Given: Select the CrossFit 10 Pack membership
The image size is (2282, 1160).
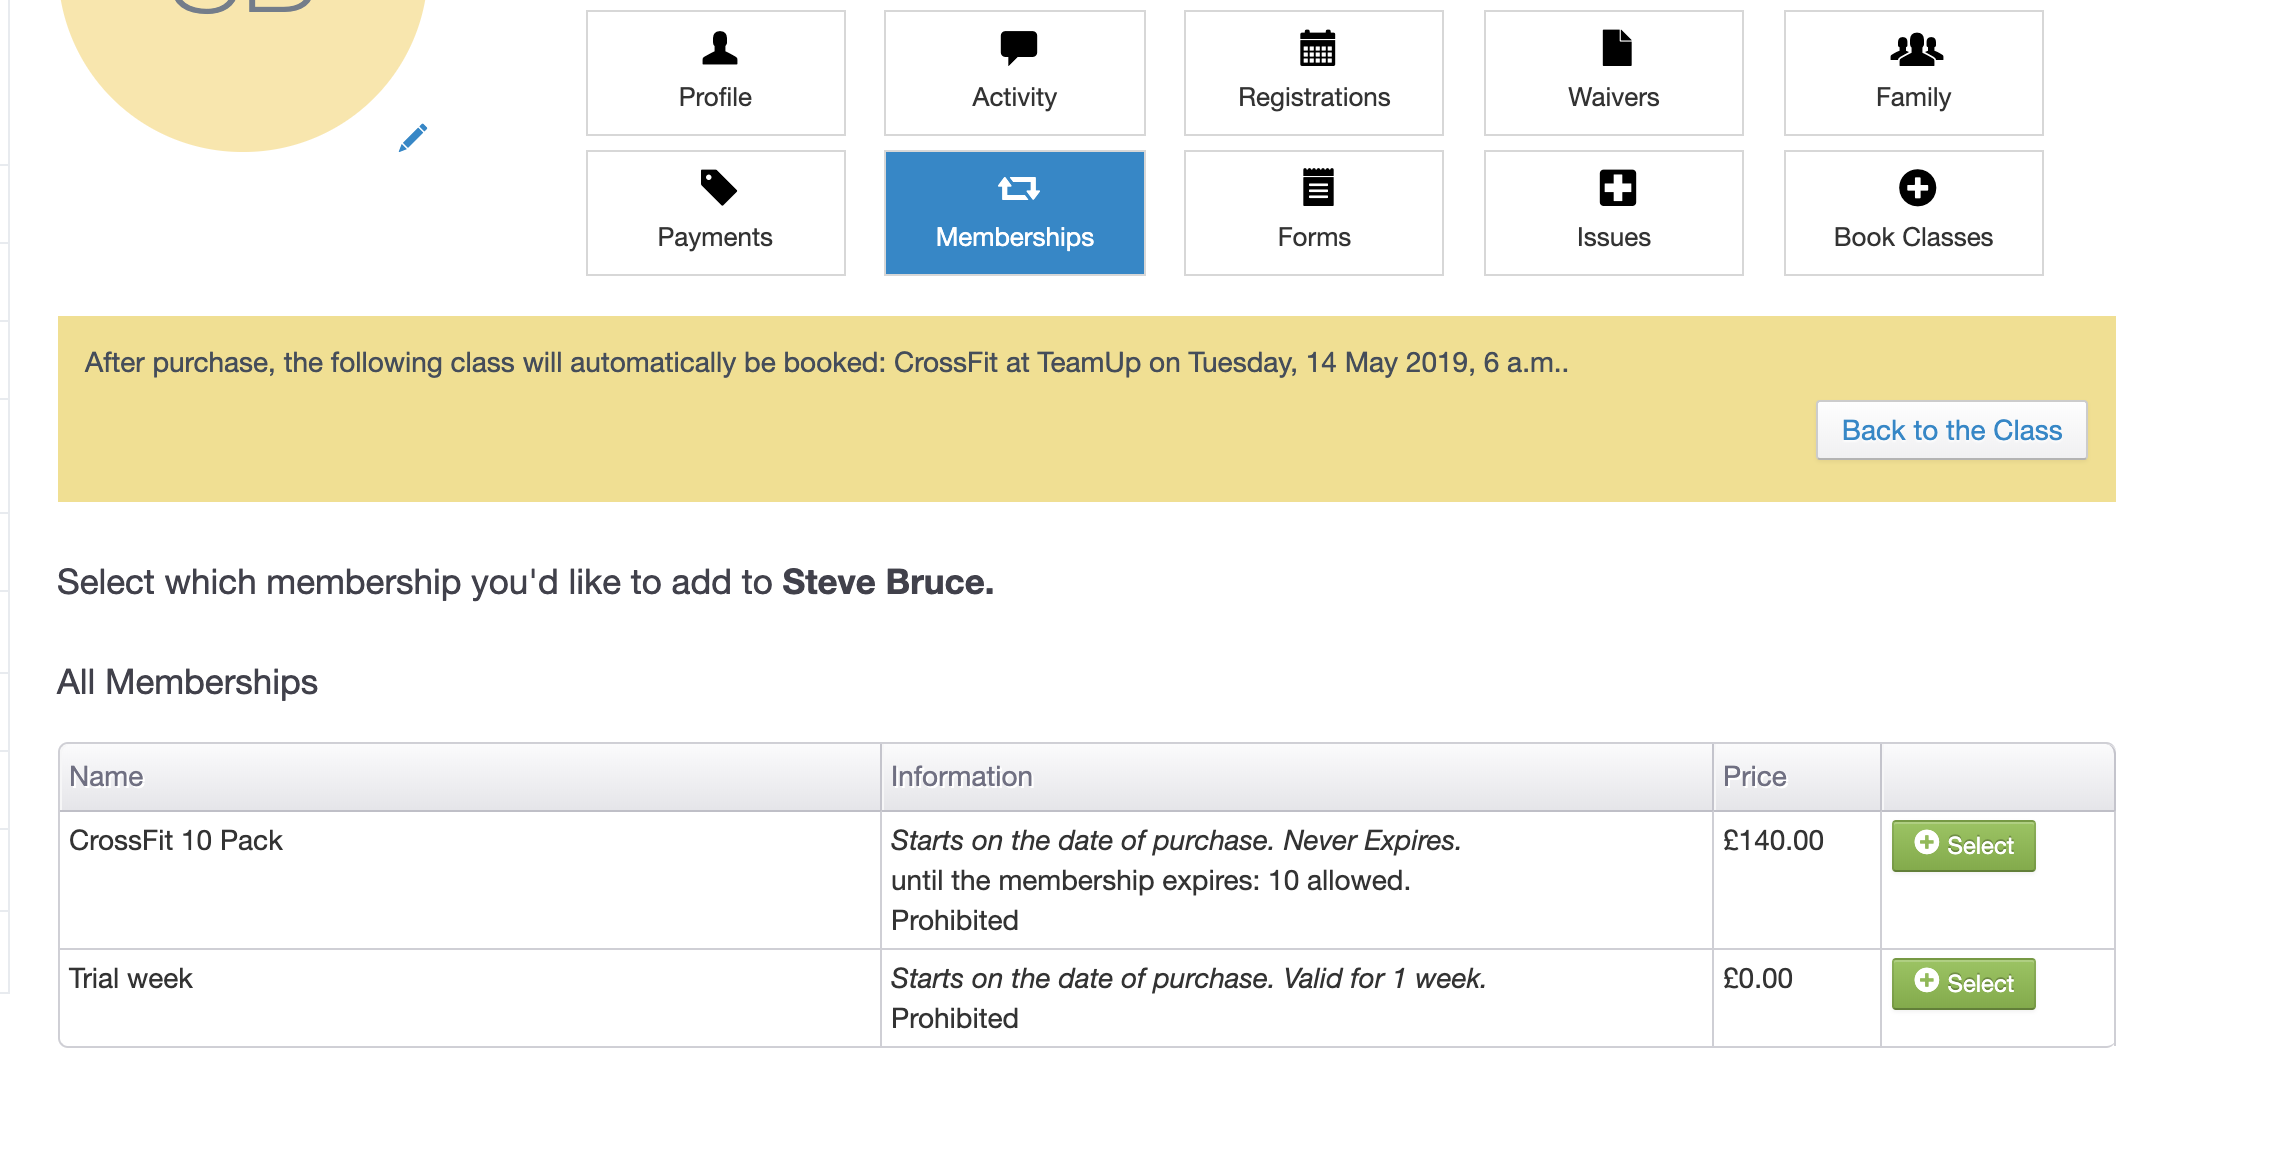Looking at the screenshot, I should tap(1962, 846).
